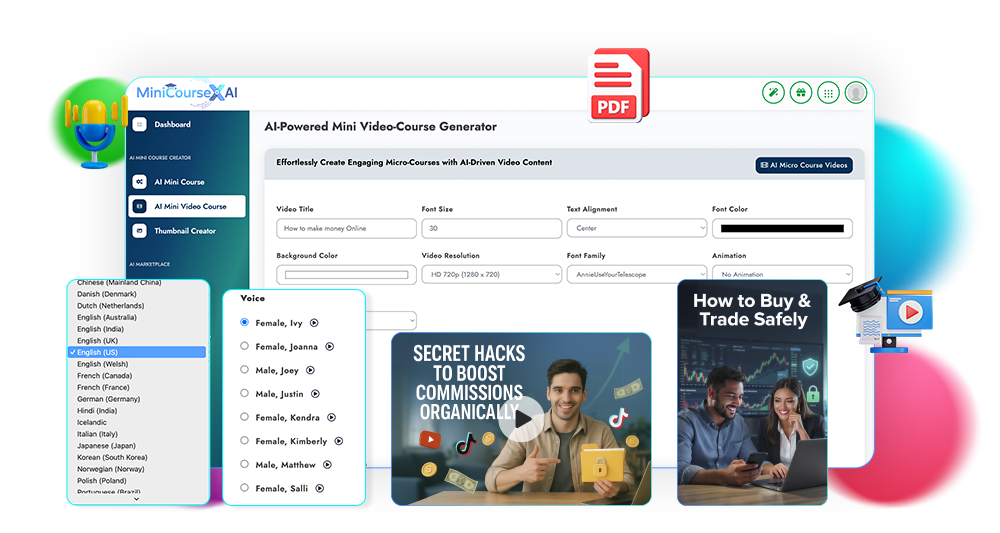Choose English (UK) from language list
The width and height of the screenshot is (1000, 533).
coord(98,341)
